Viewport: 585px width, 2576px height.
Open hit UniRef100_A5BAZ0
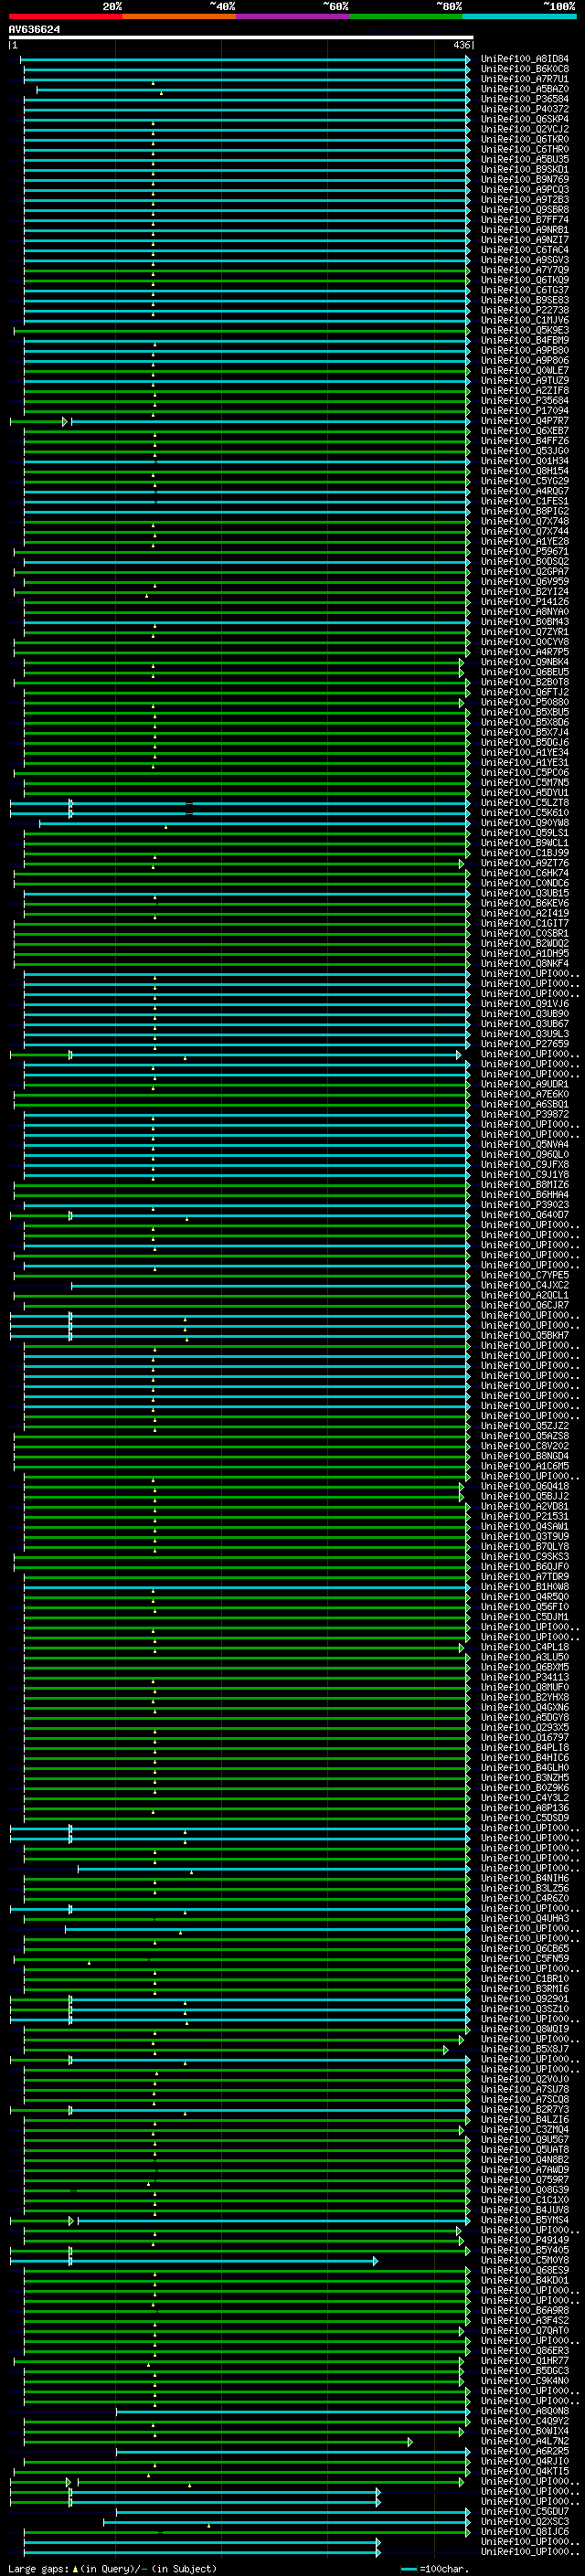[525, 89]
